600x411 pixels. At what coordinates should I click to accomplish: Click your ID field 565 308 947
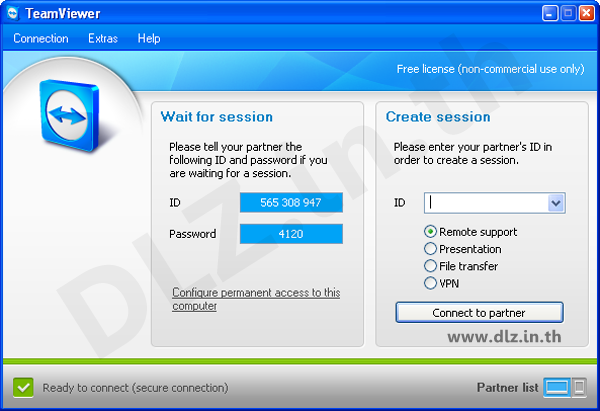291,202
